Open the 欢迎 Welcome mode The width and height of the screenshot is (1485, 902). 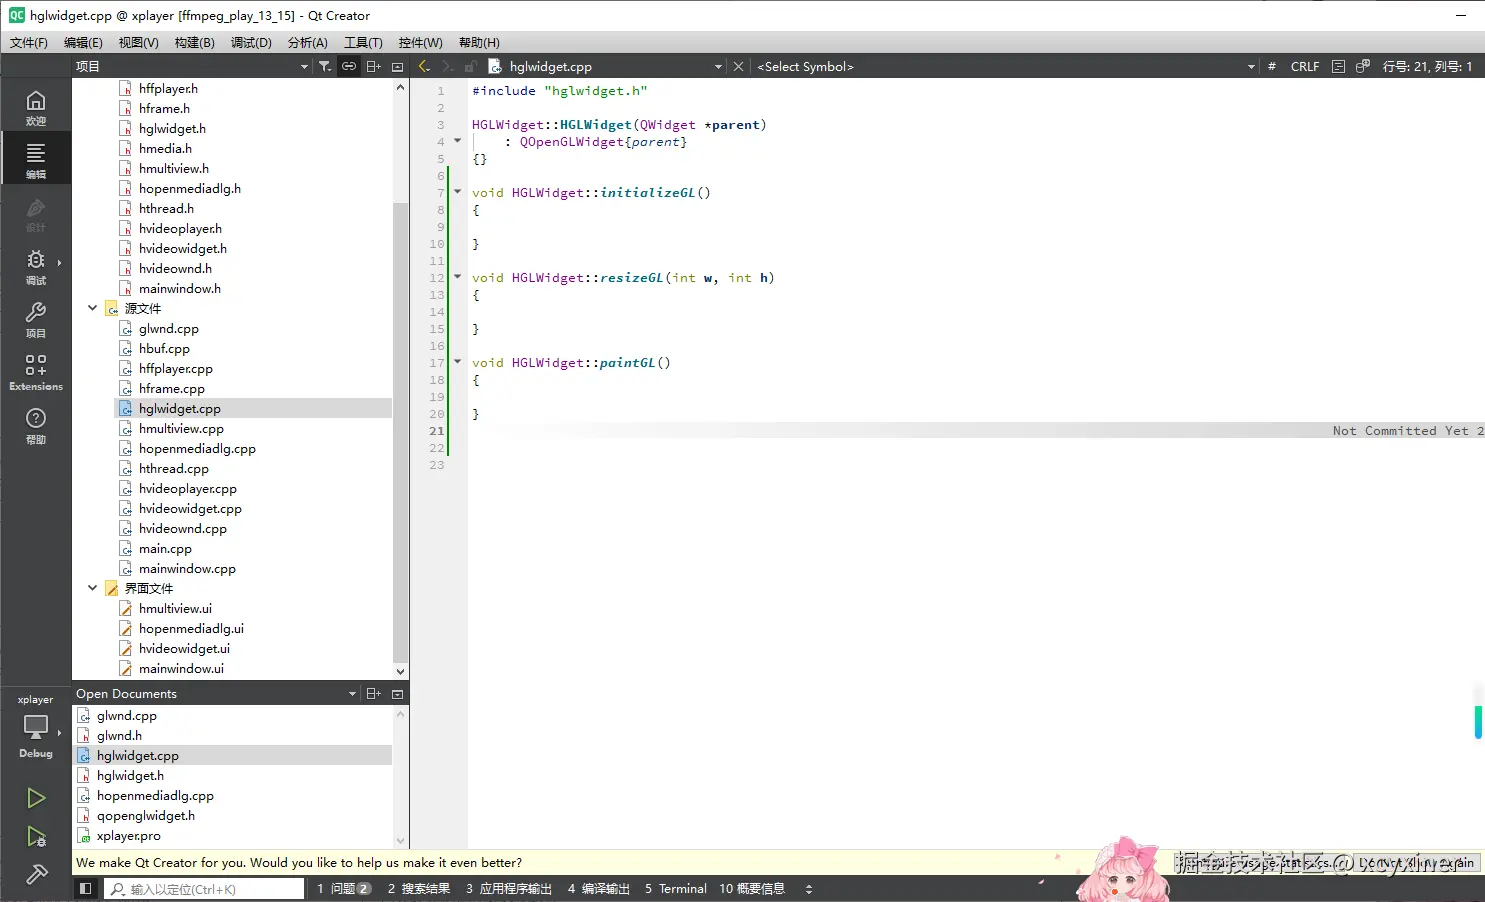pyautogui.click(x=36, y=107)
